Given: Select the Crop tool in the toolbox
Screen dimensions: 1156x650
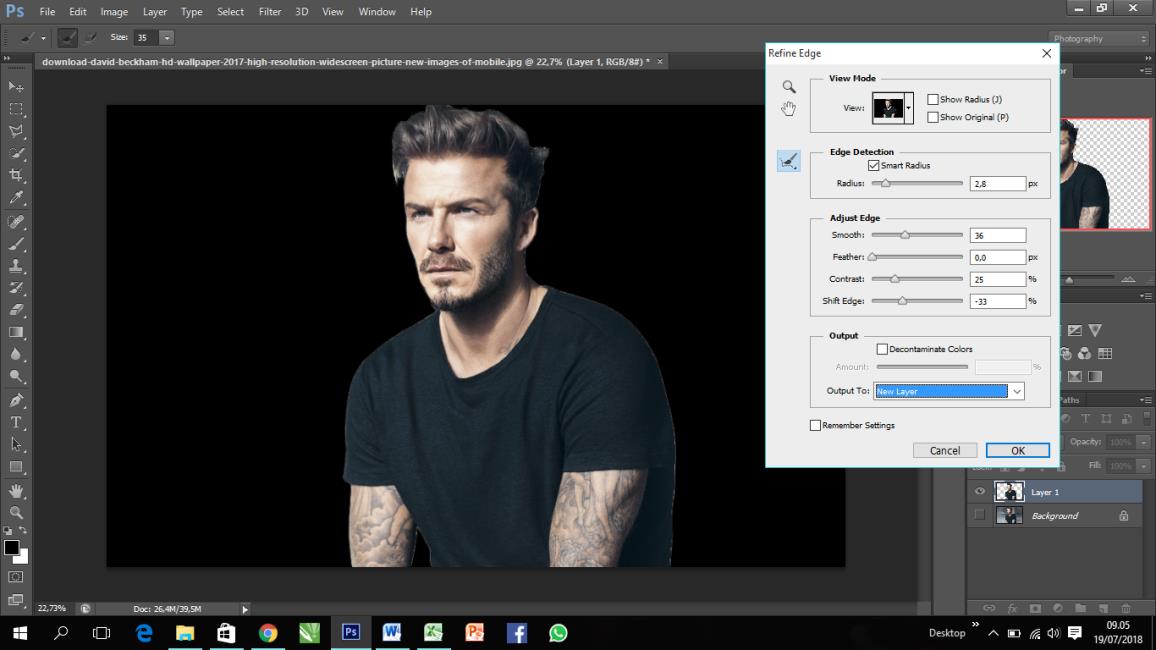Looking at the screenshot, I should click(x=16, y=175).
